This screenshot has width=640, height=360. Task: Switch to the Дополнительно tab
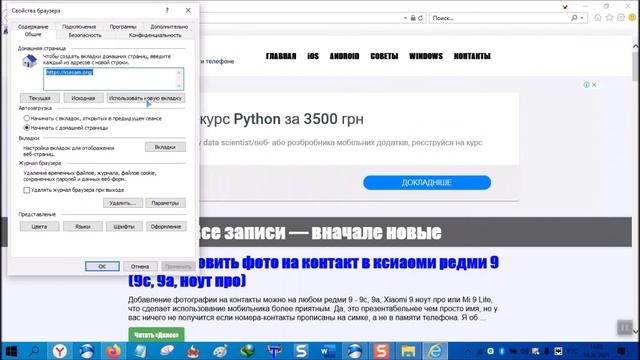point(169,27)
